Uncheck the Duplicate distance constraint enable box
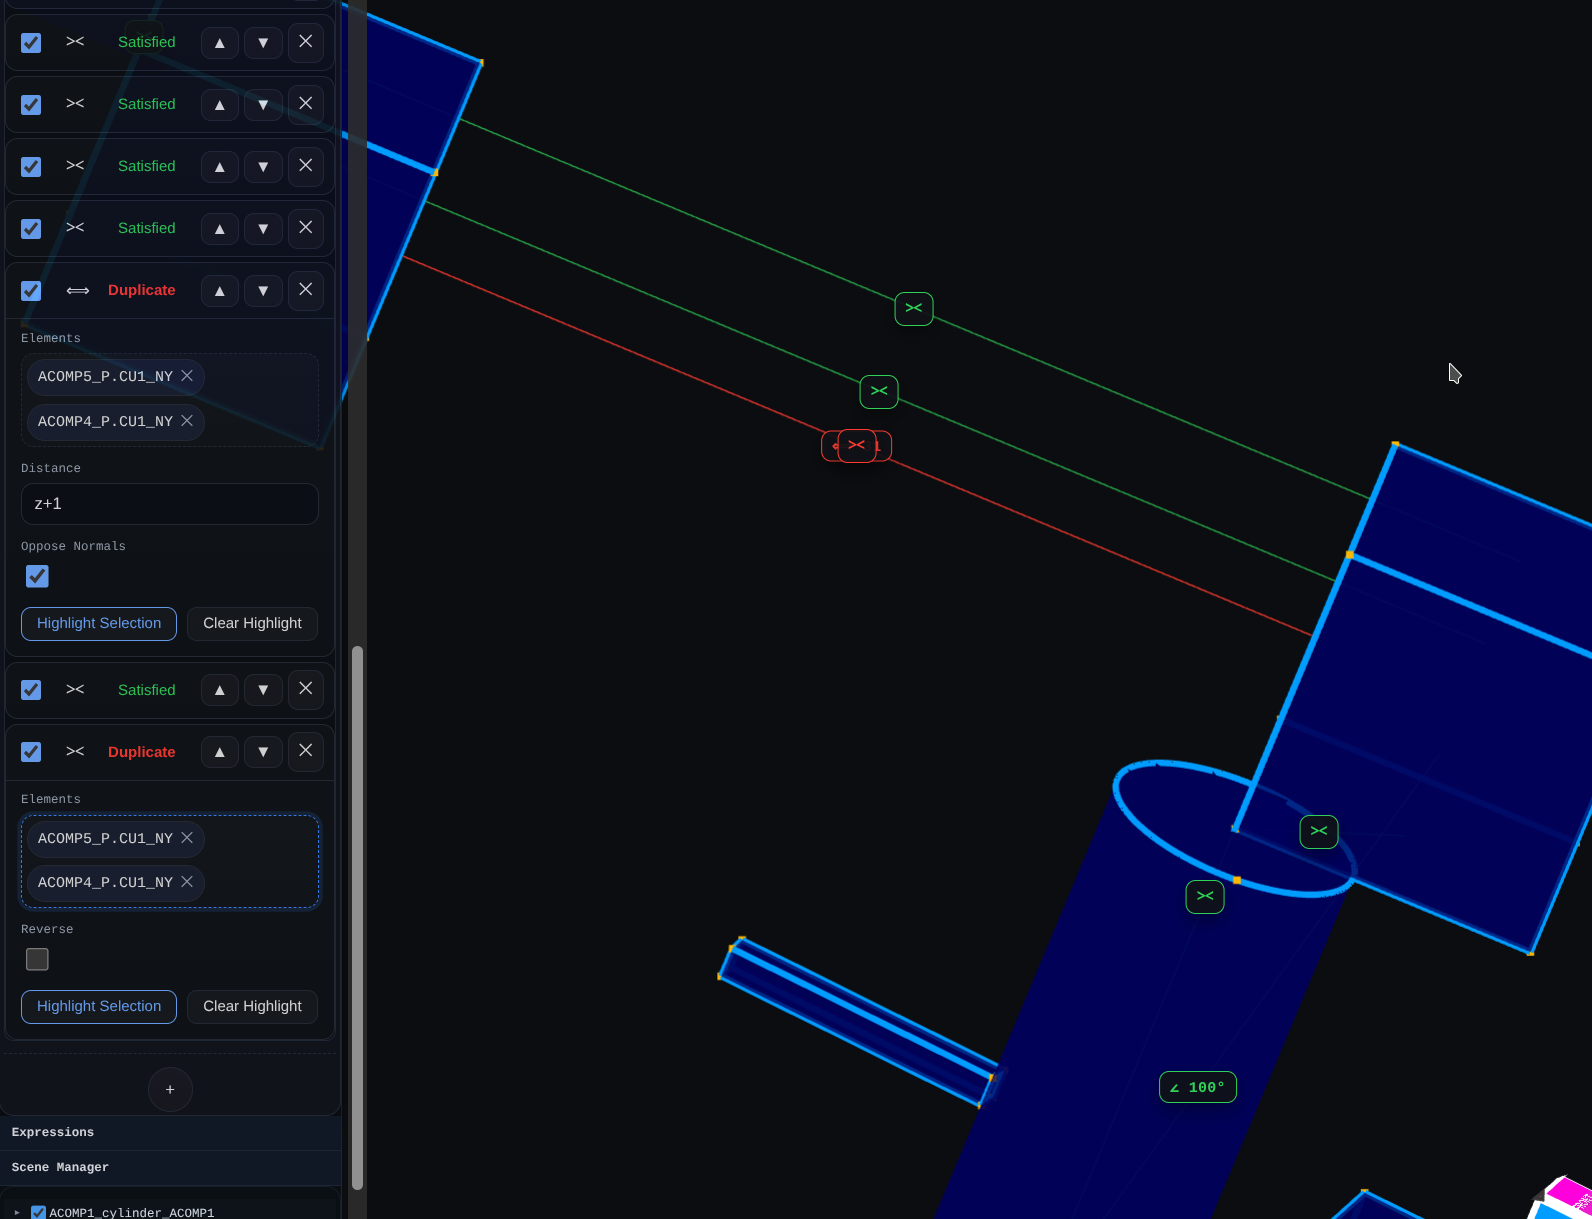Image resolution: width=1592 pixels, height=1219 pixels. (31, 291)
